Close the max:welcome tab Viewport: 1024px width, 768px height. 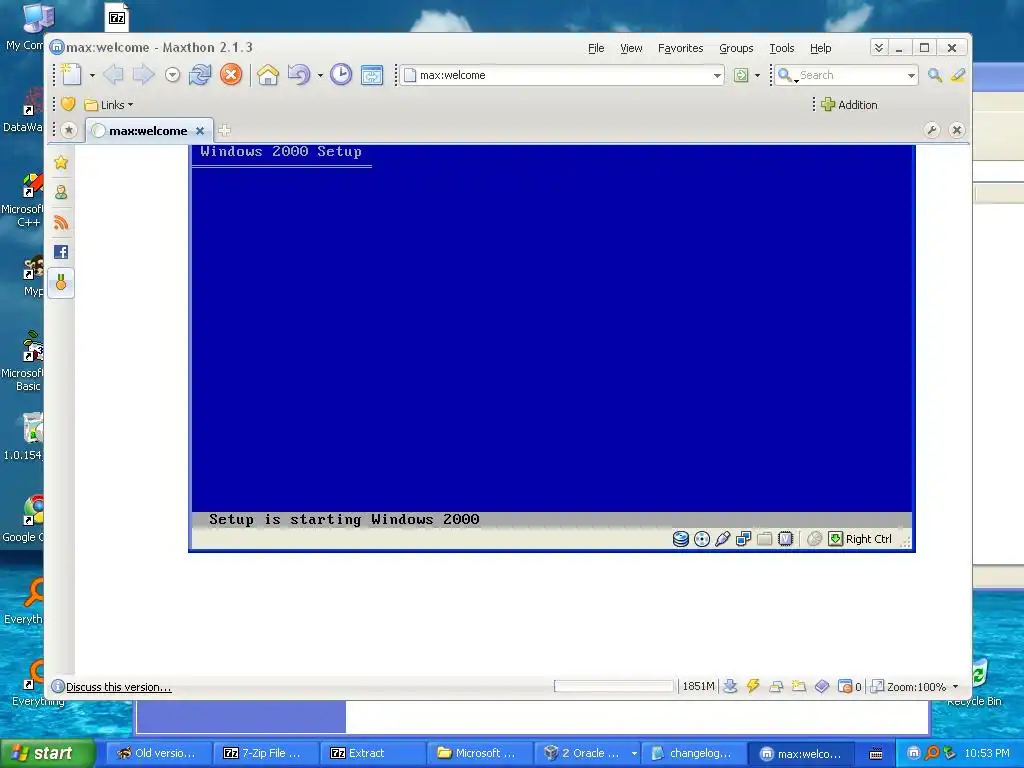200,131
